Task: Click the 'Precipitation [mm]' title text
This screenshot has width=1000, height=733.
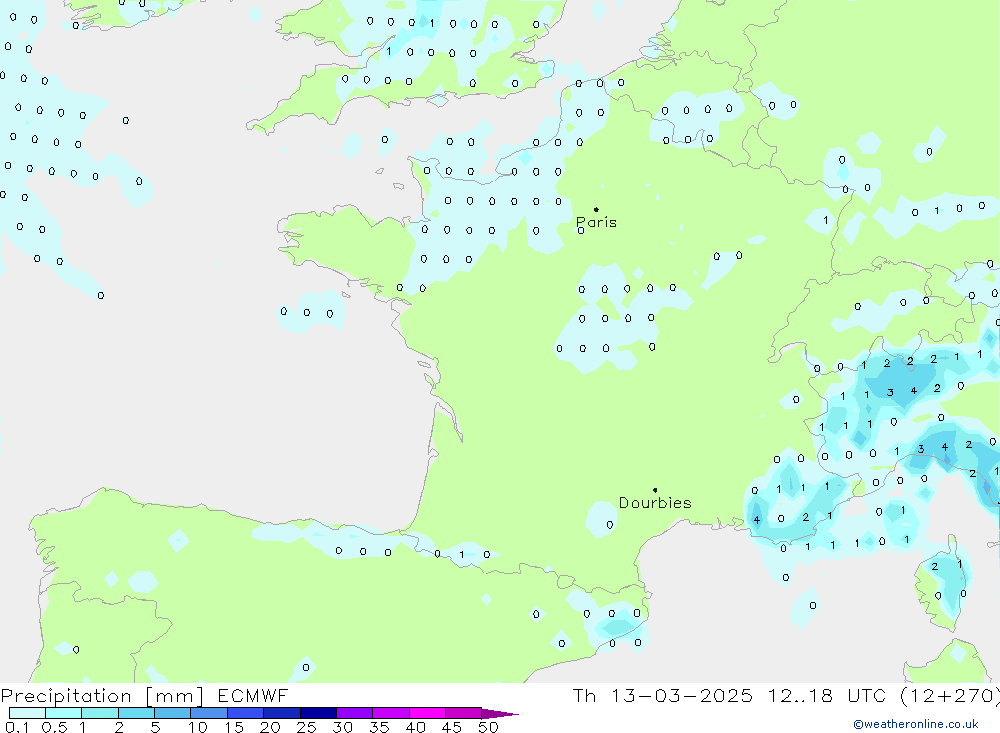Action: point(102,696)
